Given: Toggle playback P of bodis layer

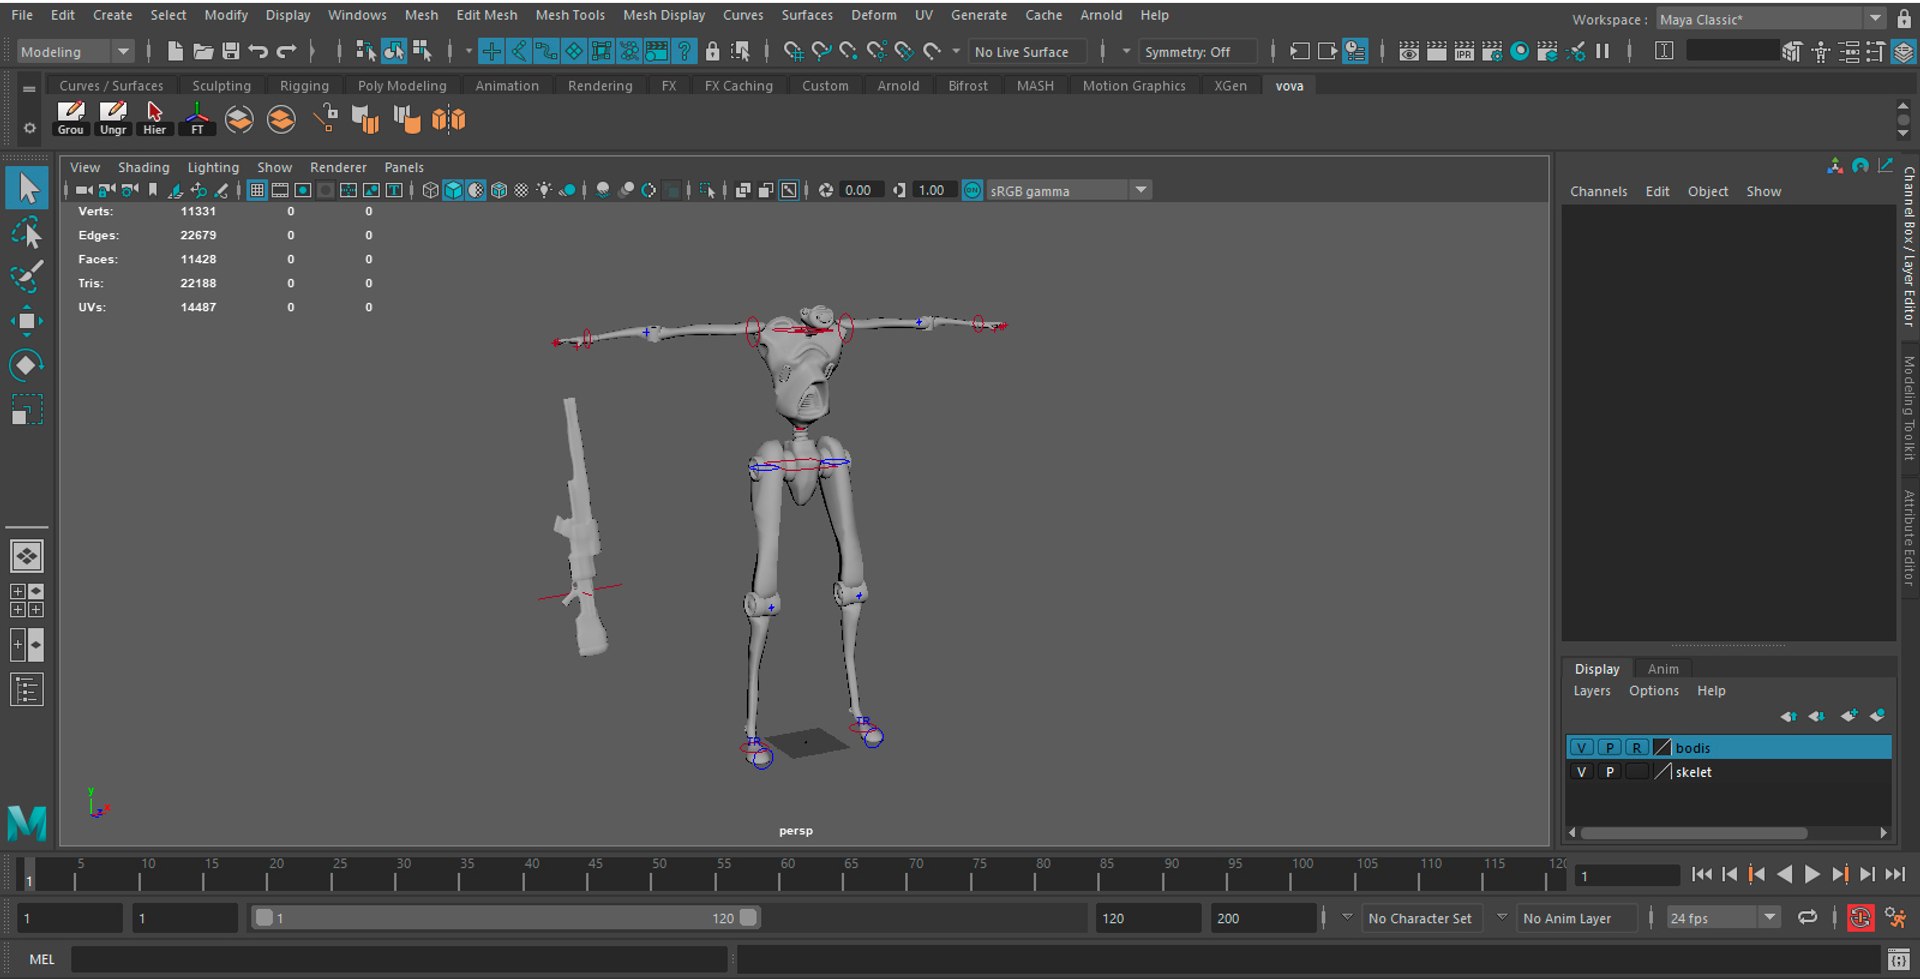Looking at the screenshot, I should 1609,747.
